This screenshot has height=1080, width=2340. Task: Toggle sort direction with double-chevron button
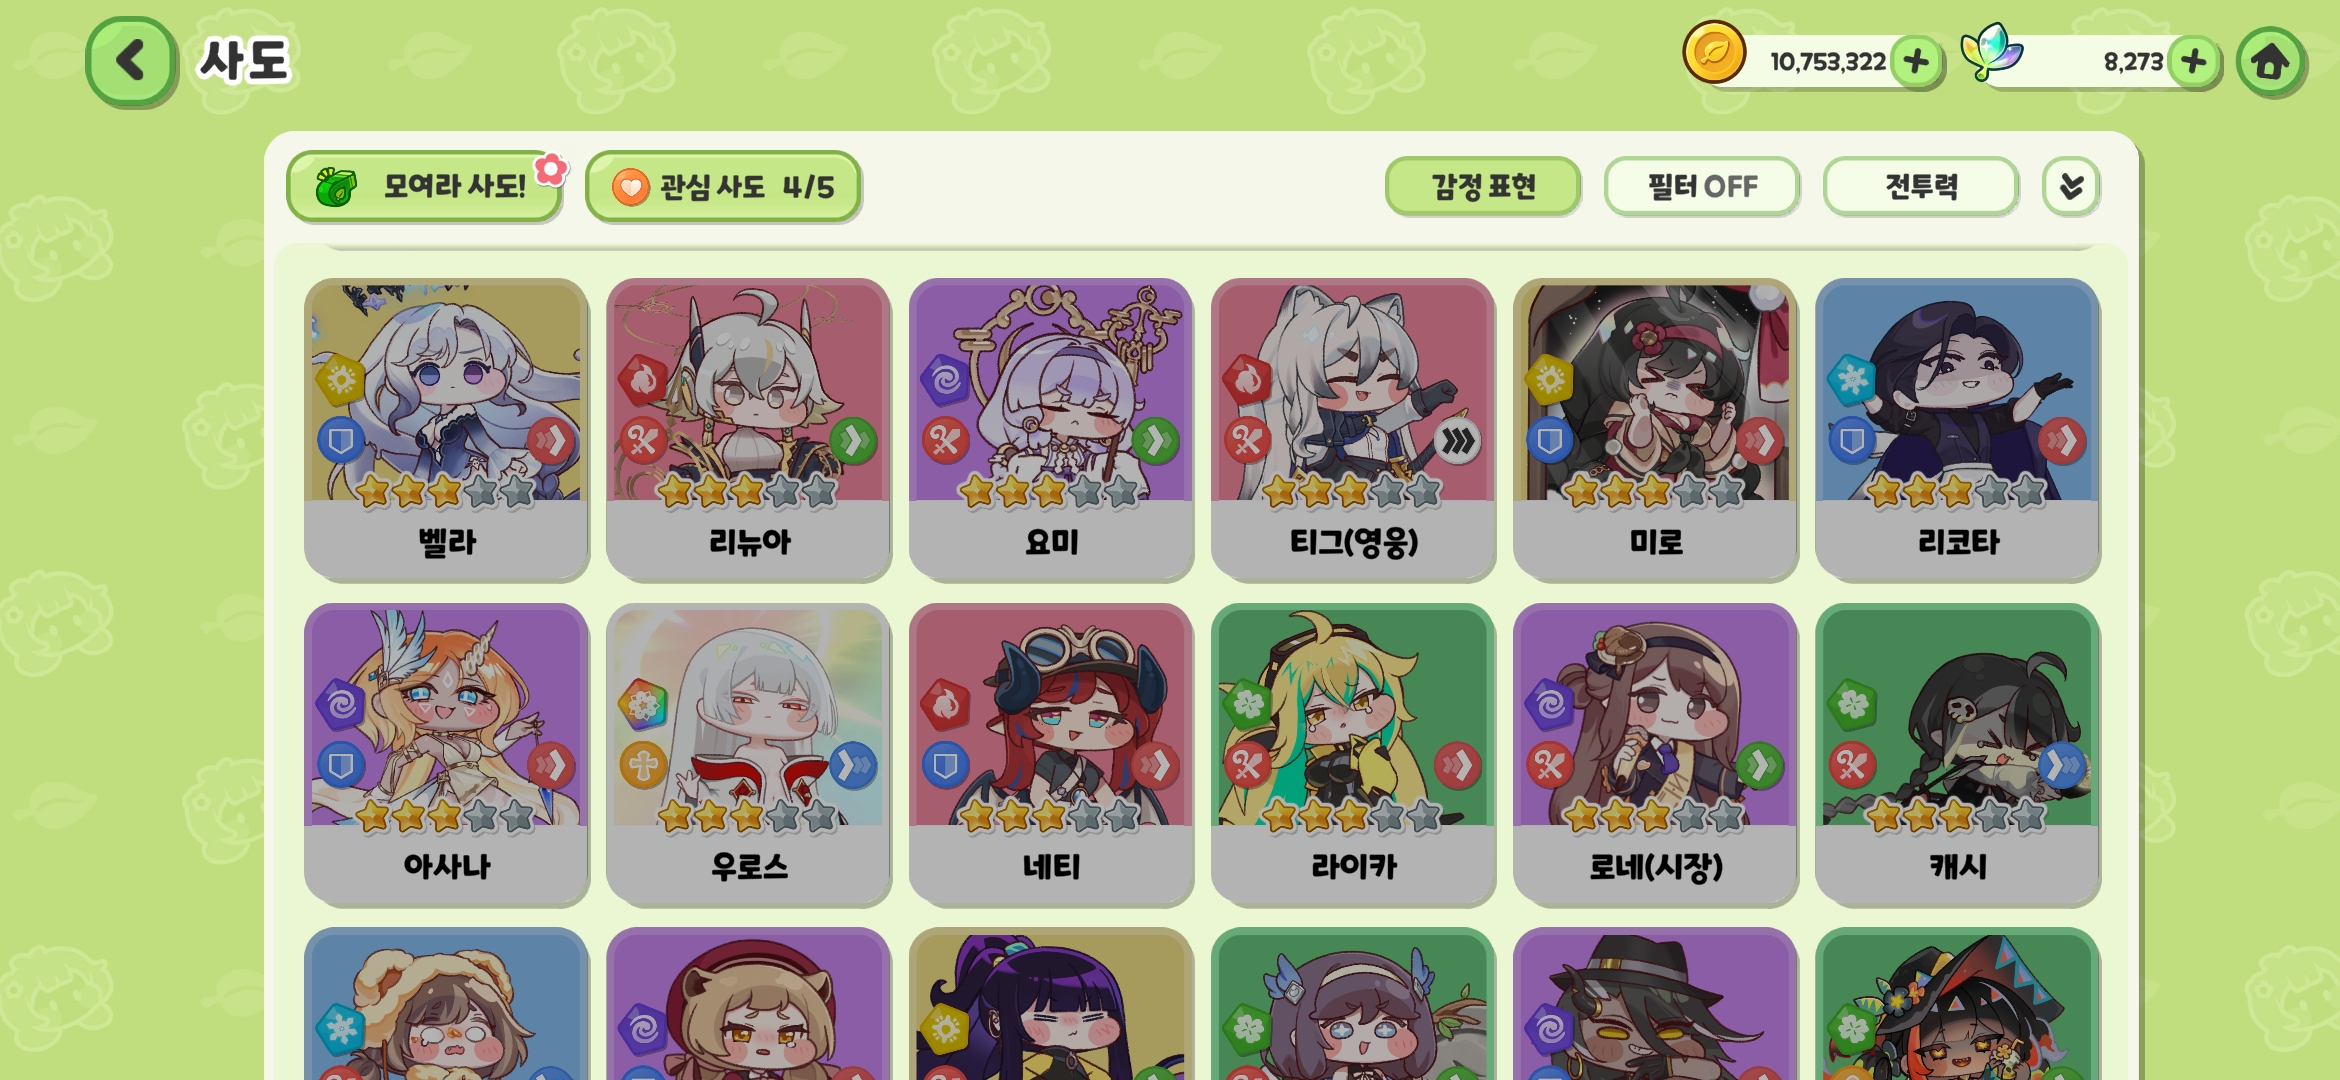click(2071, 186)
